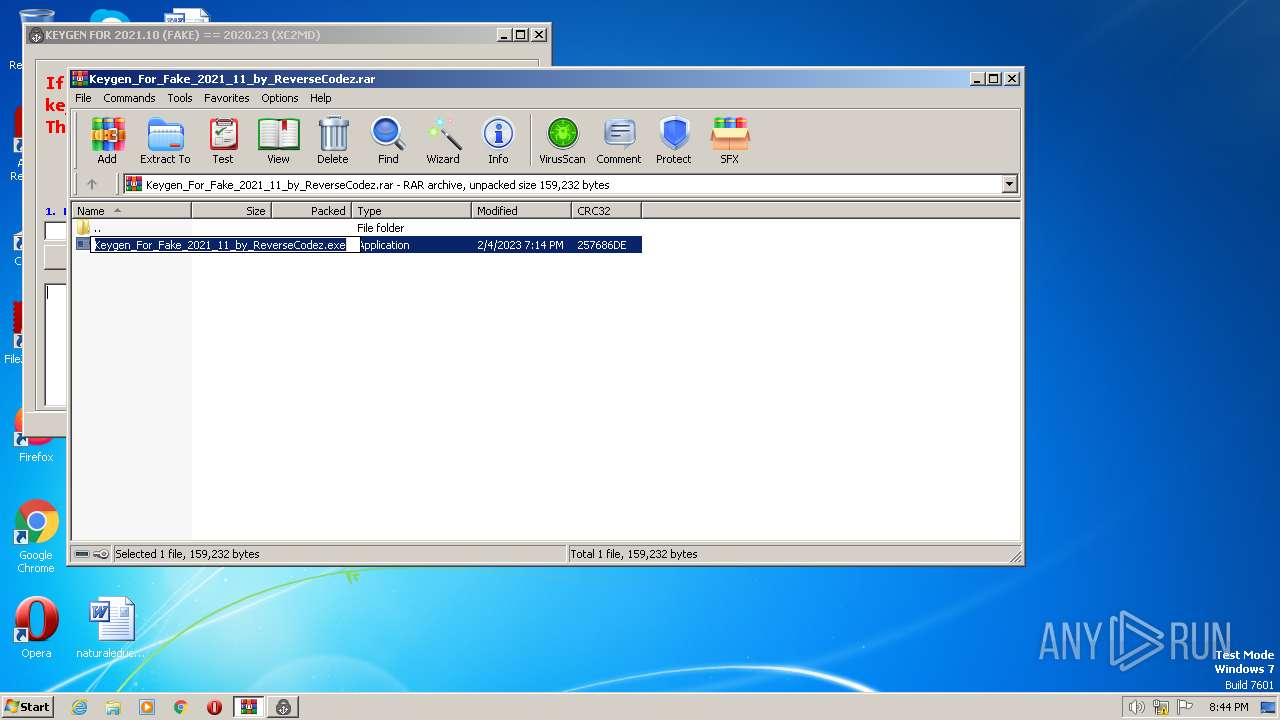Click 'Total 1 file, 159,232 bytes' status text
Viewport: 1280px width, 720px height.
633,554
